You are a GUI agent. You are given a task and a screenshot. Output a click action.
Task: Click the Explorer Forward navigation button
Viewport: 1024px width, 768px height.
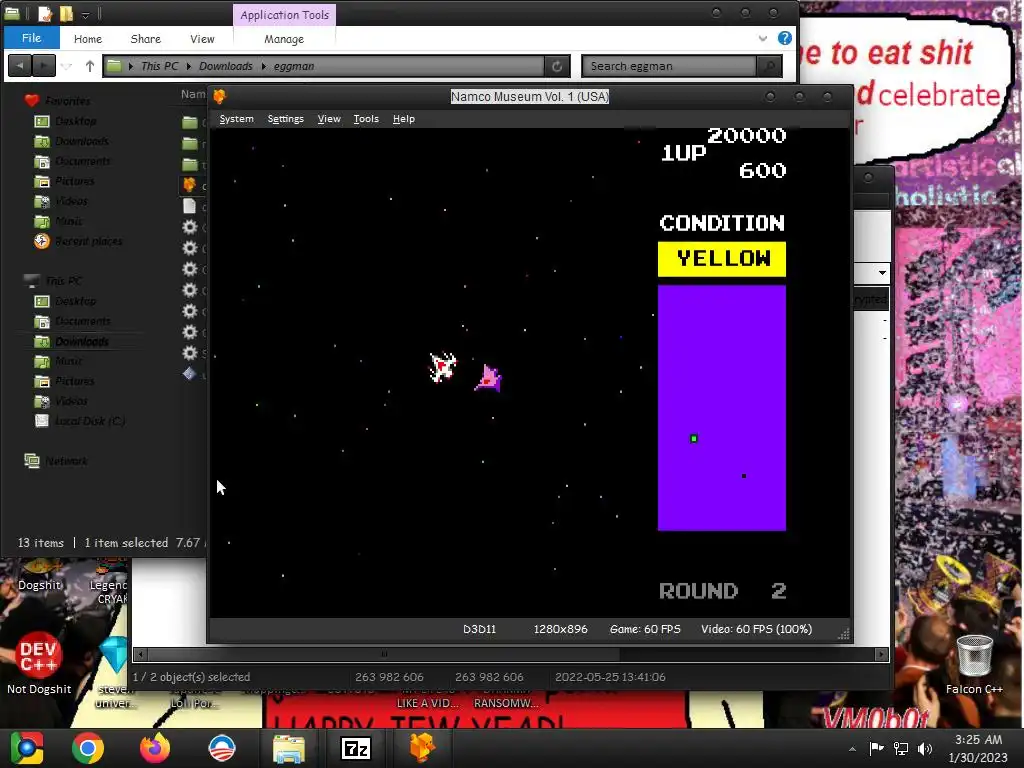pyautogui.click(x=44, y=66)
